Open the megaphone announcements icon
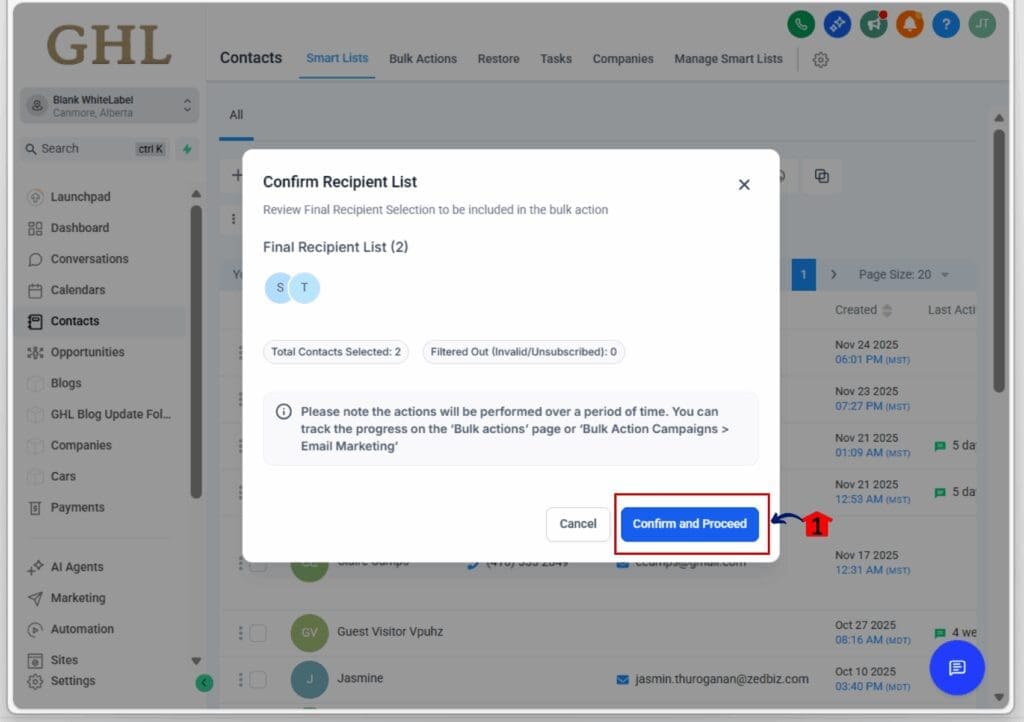This screenshot has height=722, width=1024. pos(873,24)
